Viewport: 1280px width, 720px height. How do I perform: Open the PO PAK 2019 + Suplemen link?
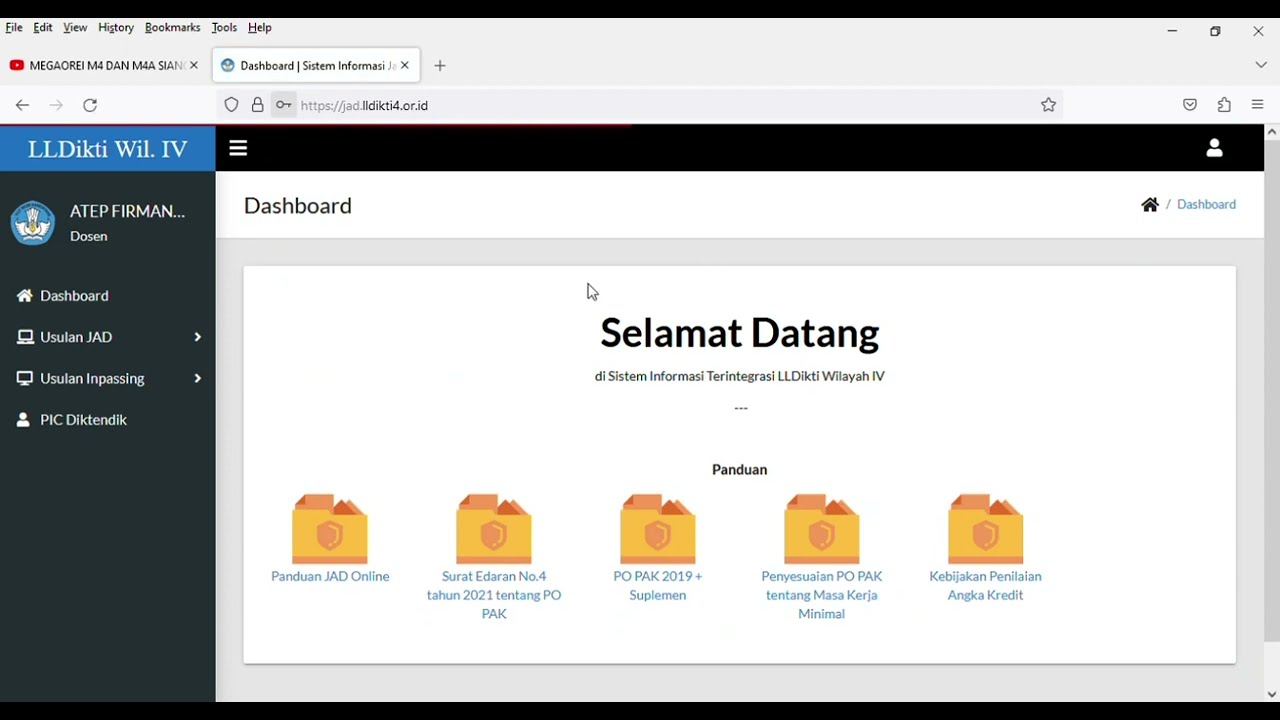point(658,585)
